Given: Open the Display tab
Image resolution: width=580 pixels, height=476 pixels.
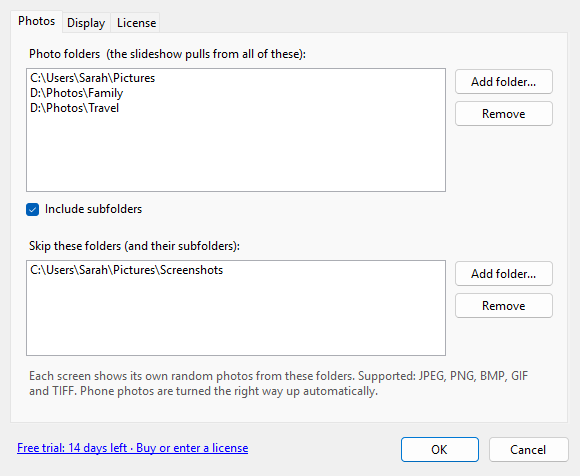Looking at the screenshot, I should 86,23.
